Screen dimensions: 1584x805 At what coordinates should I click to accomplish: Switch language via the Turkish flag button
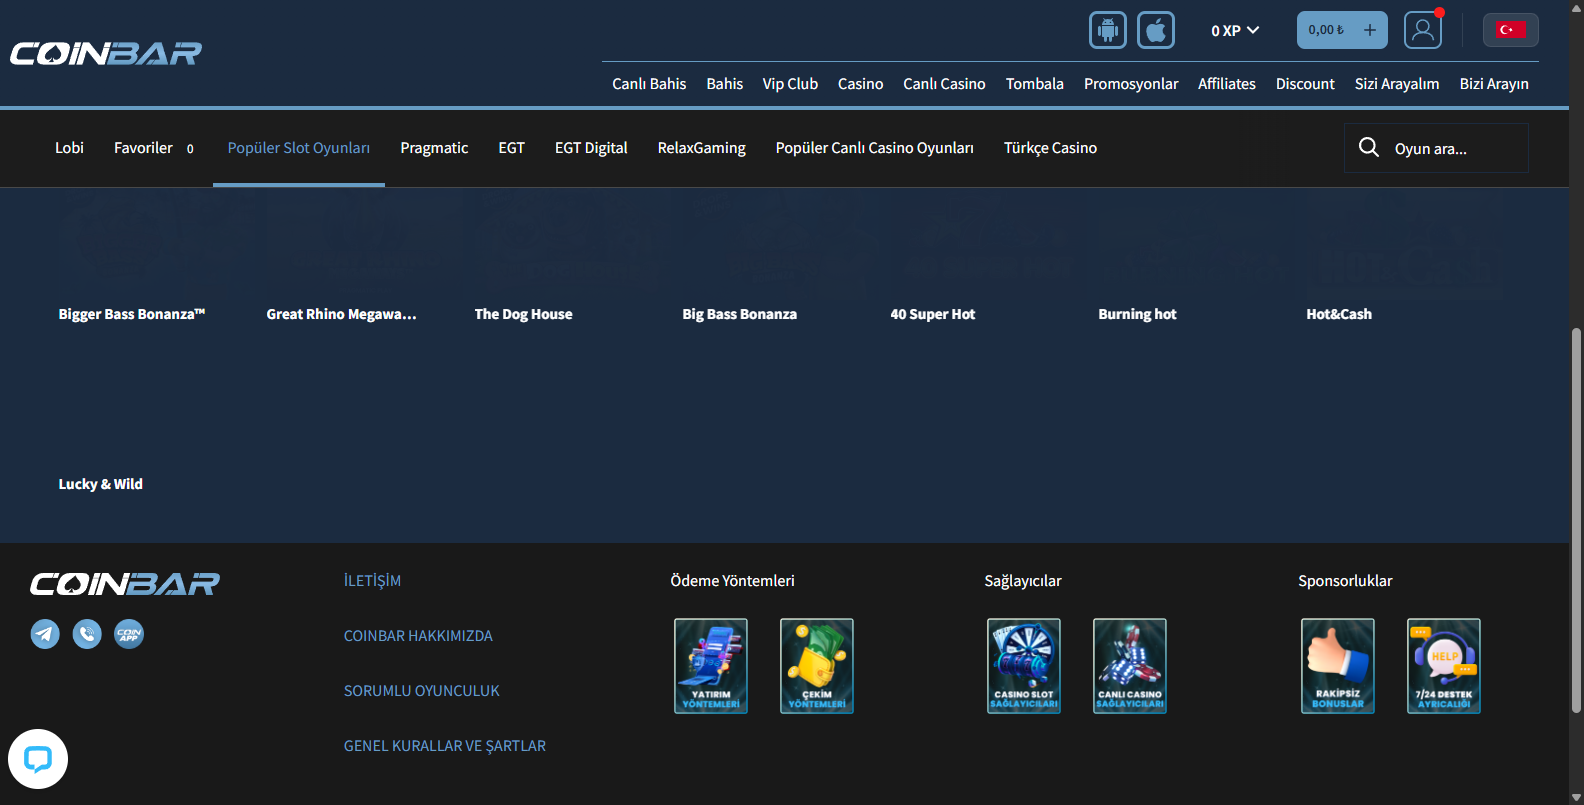point(1510,30)
